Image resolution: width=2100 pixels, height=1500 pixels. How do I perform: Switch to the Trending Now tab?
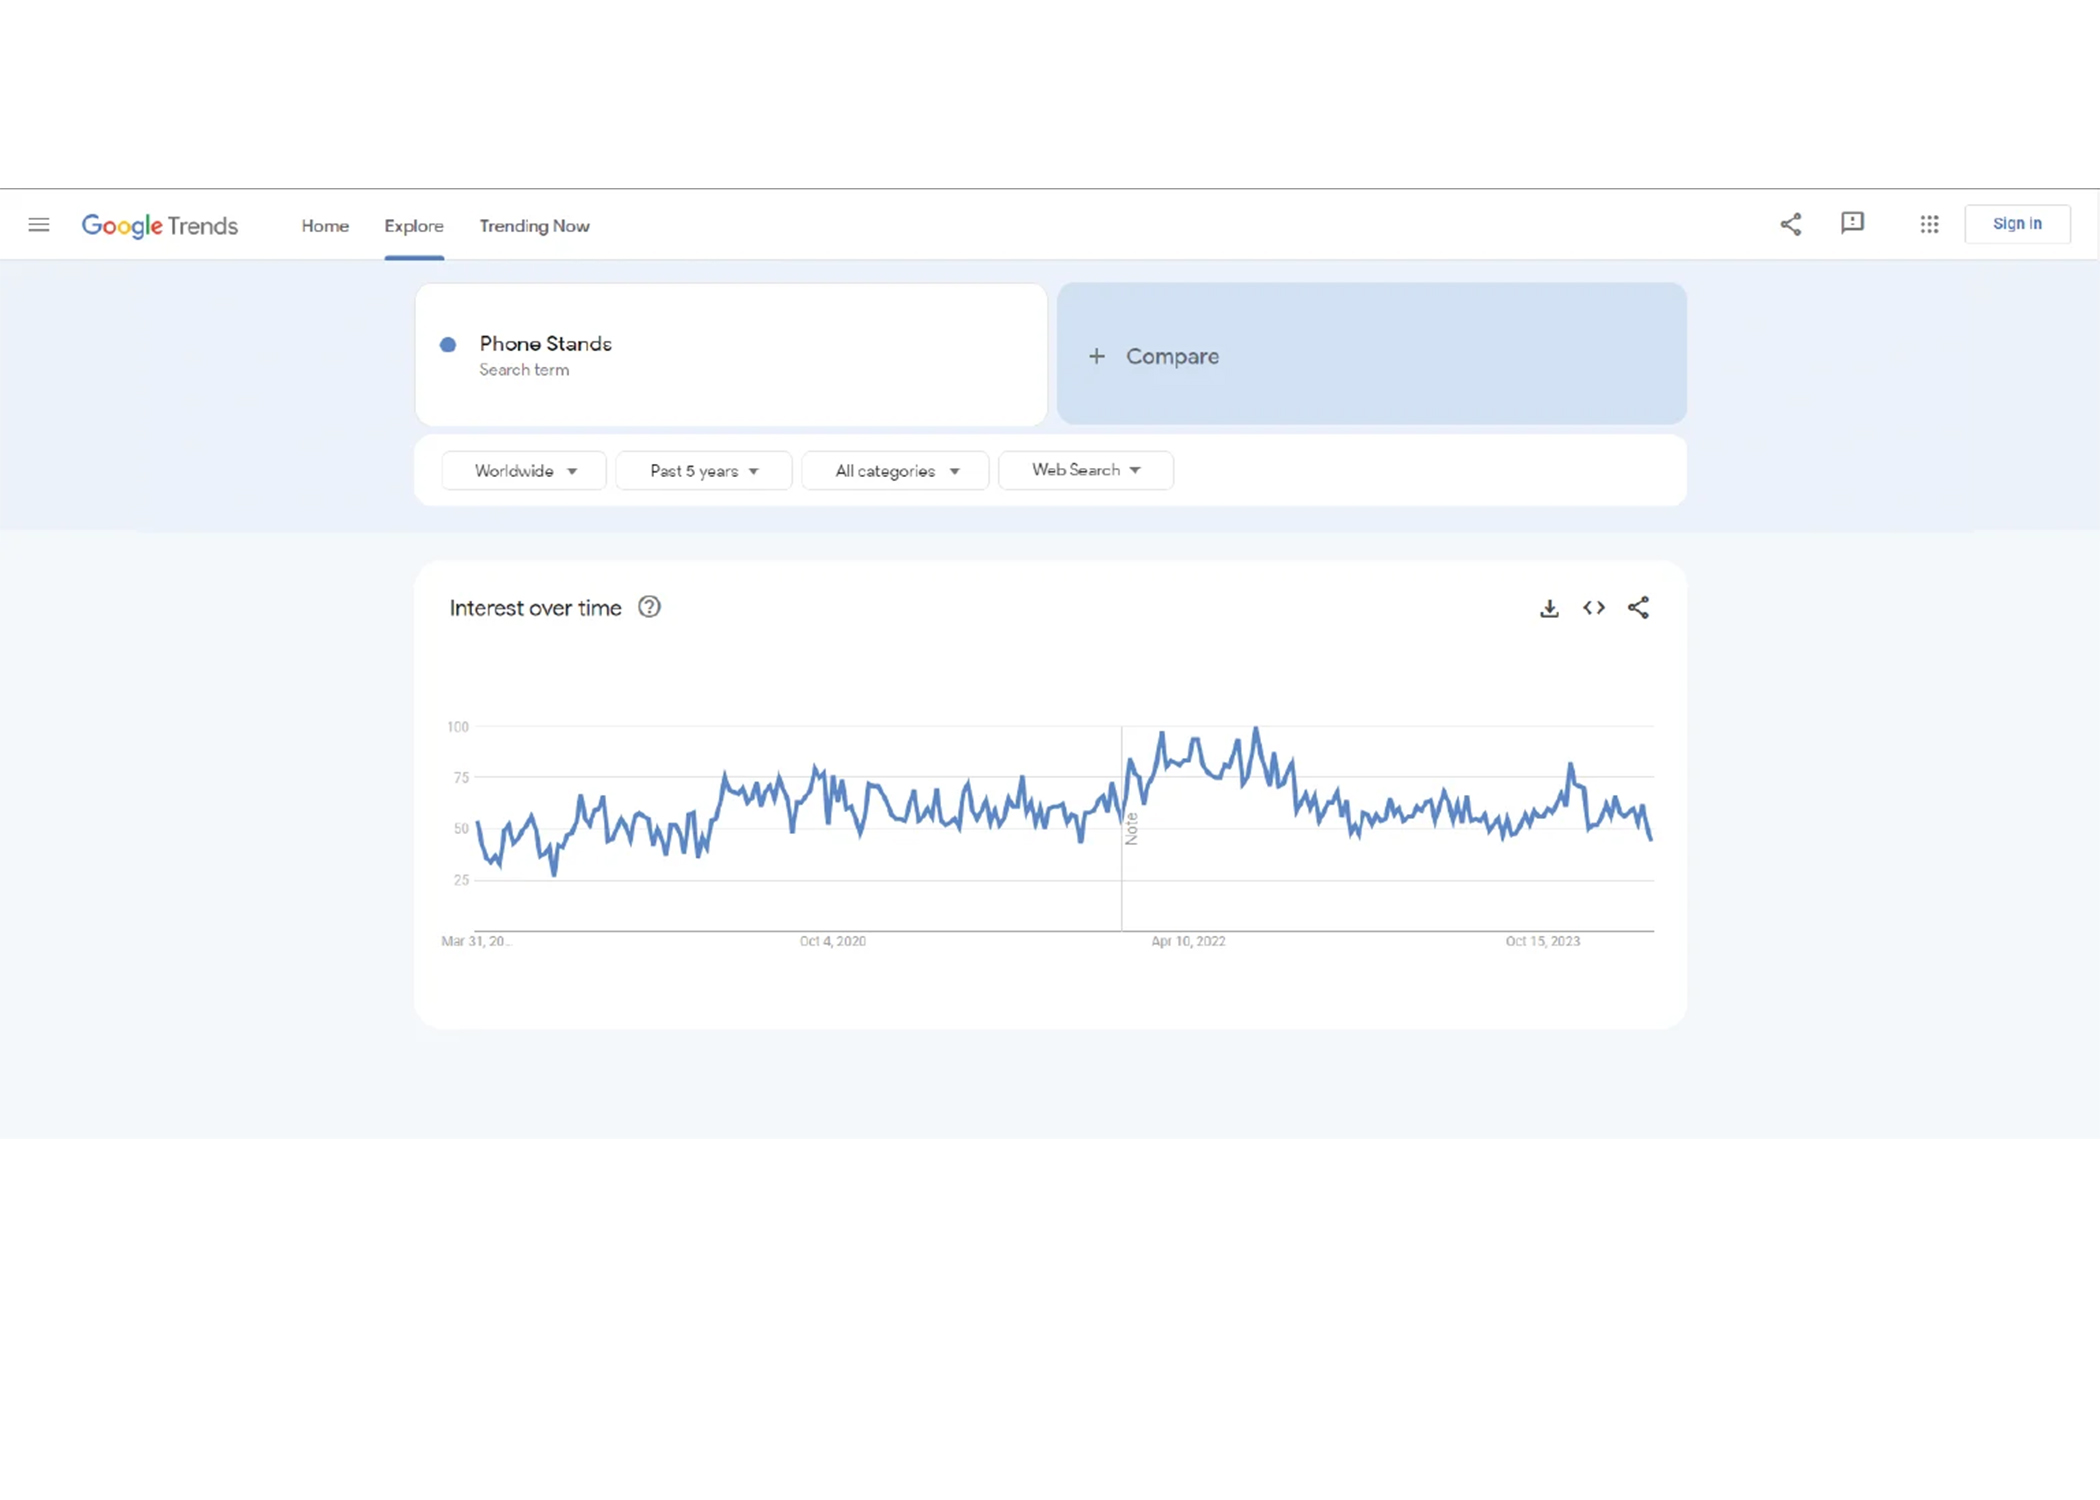click(534, 226)
